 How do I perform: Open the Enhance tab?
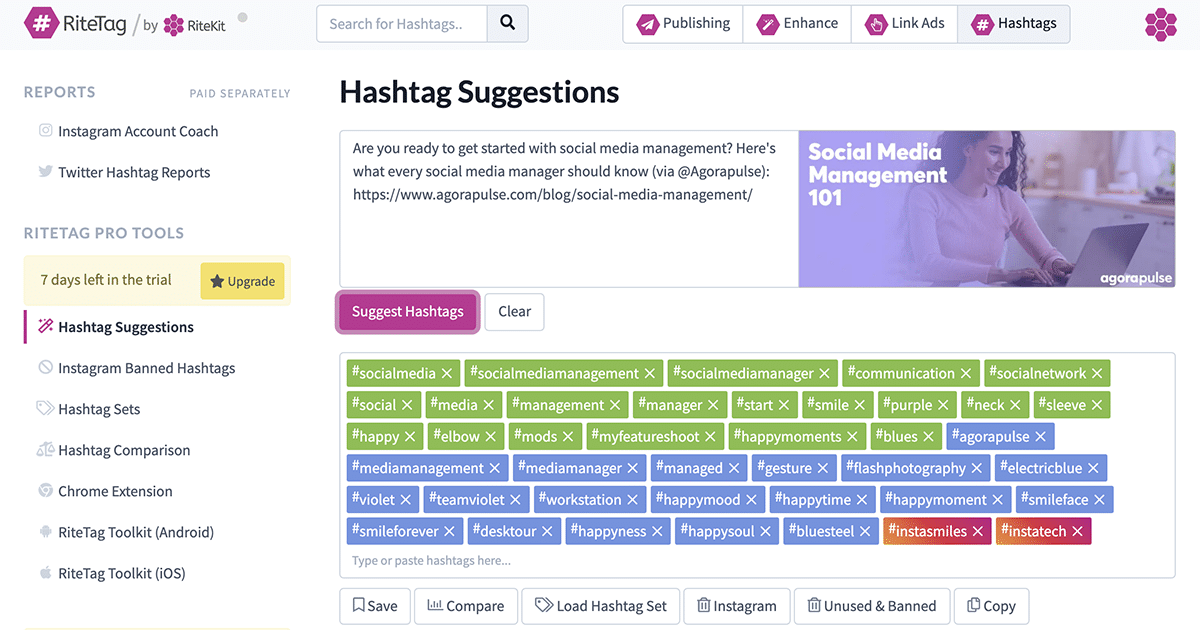click(x=797, y=24)
